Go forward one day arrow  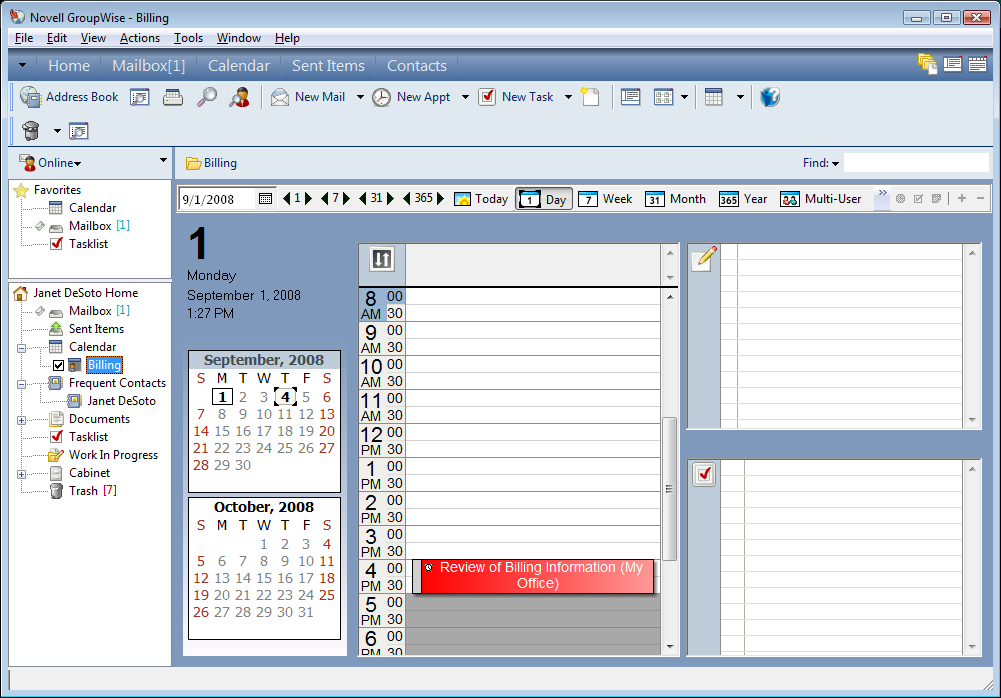(x=308, y=199)
